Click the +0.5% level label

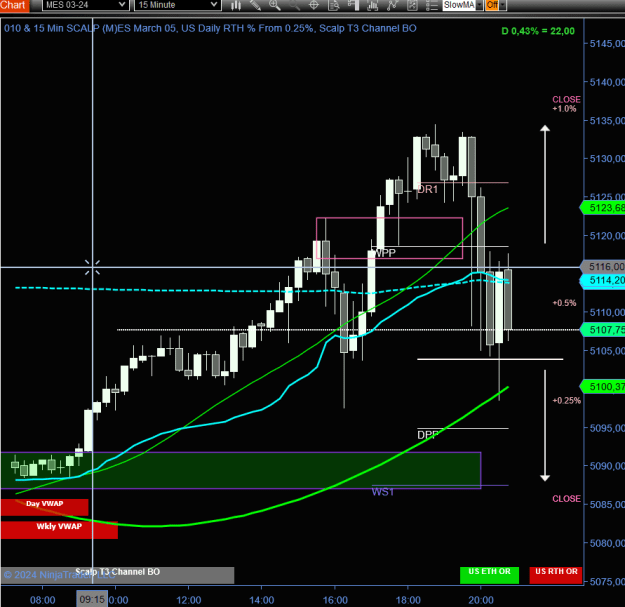(x=564, y=303)
